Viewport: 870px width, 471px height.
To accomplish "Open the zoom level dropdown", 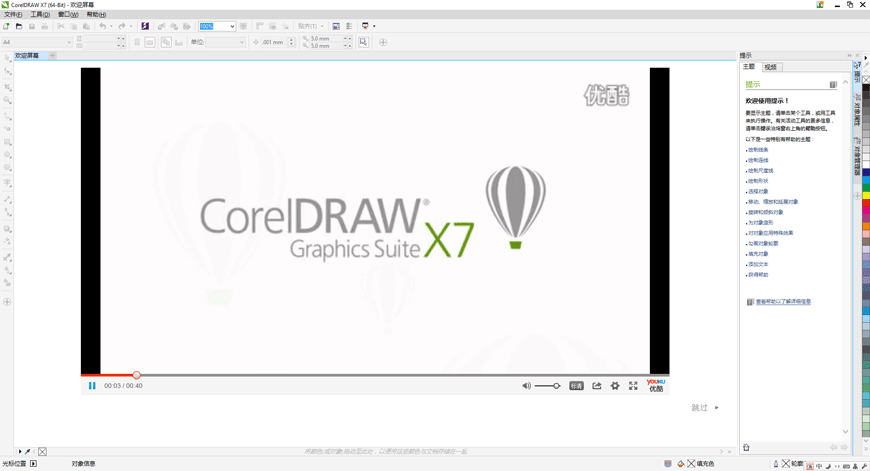I will pos(232,26).
